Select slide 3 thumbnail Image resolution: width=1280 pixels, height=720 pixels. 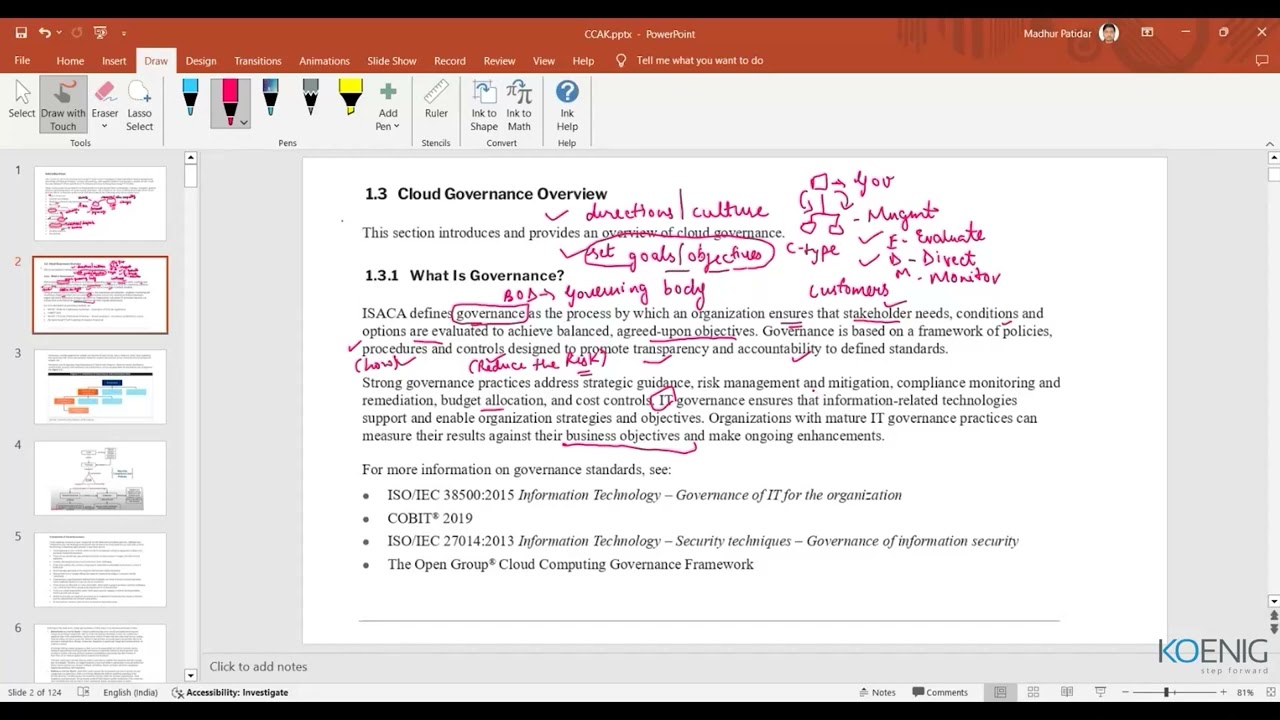[100, 387]
